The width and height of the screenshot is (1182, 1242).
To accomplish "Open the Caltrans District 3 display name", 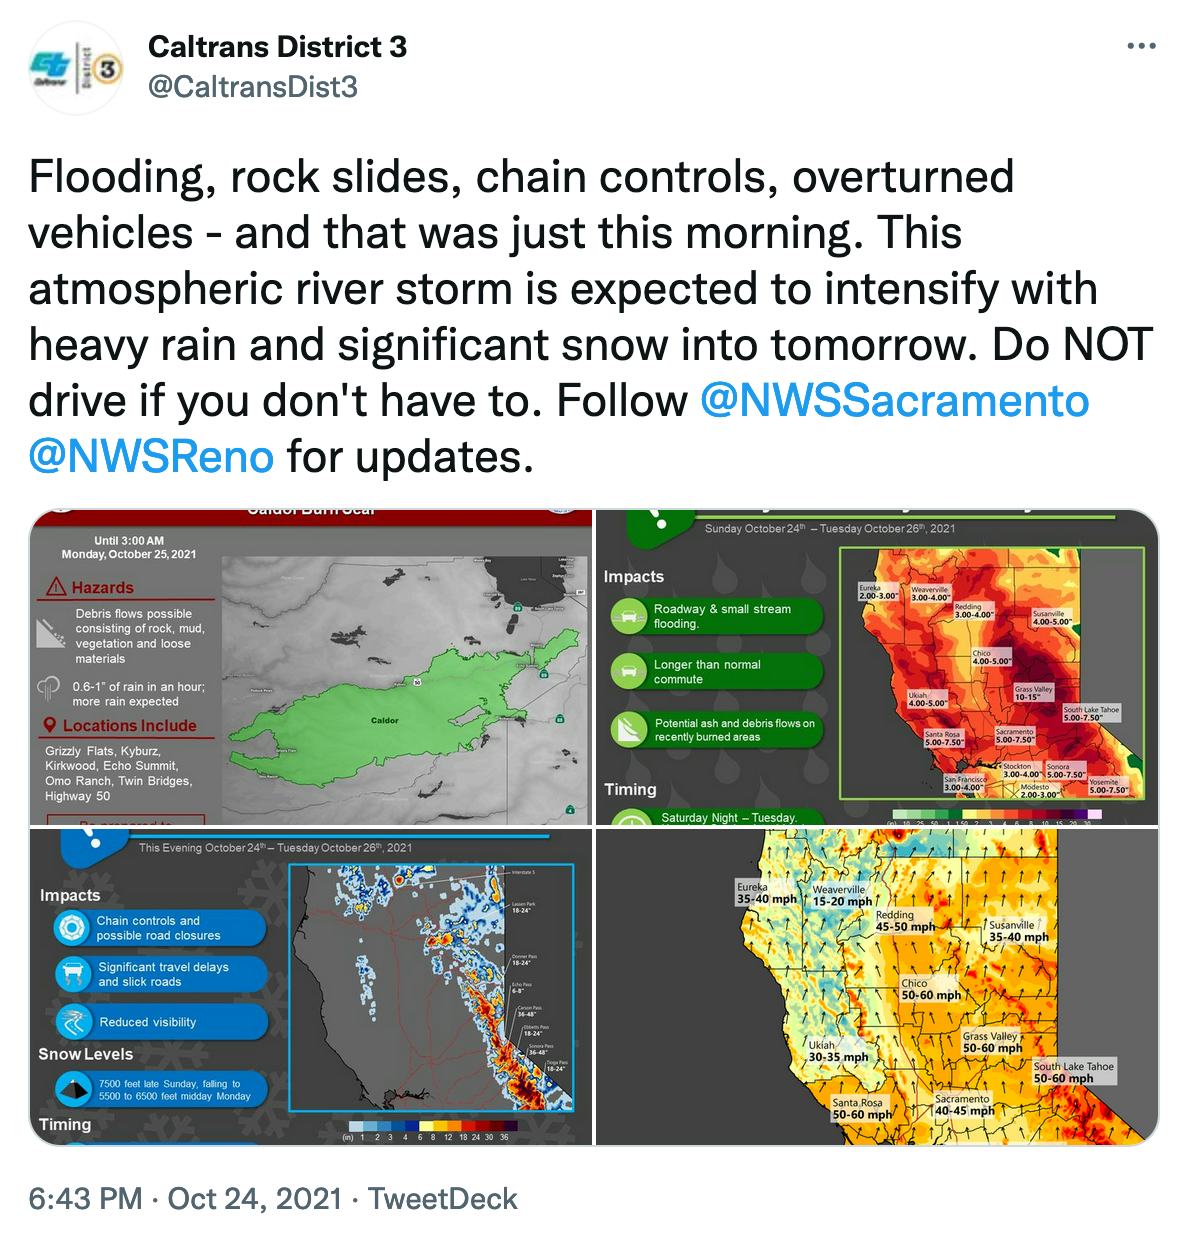I will point(277,47).
